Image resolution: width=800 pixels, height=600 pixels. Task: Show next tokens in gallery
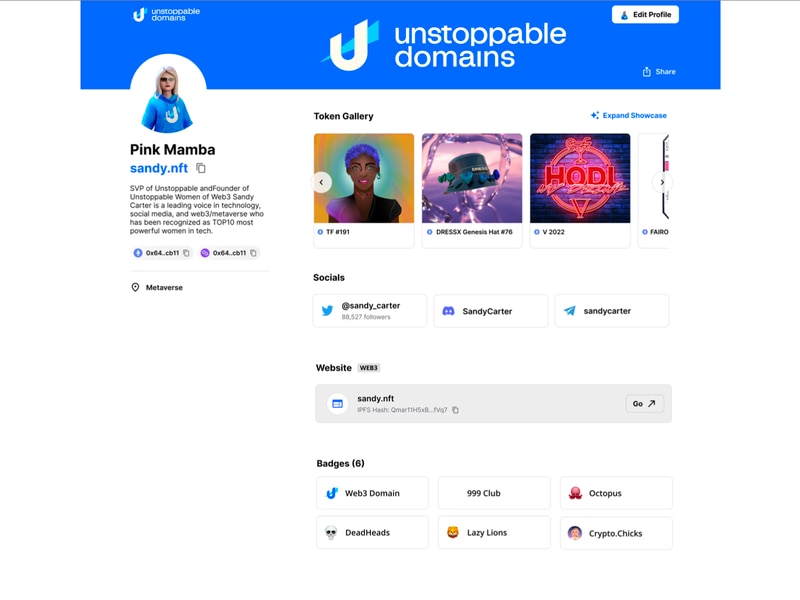pos(662,182)
